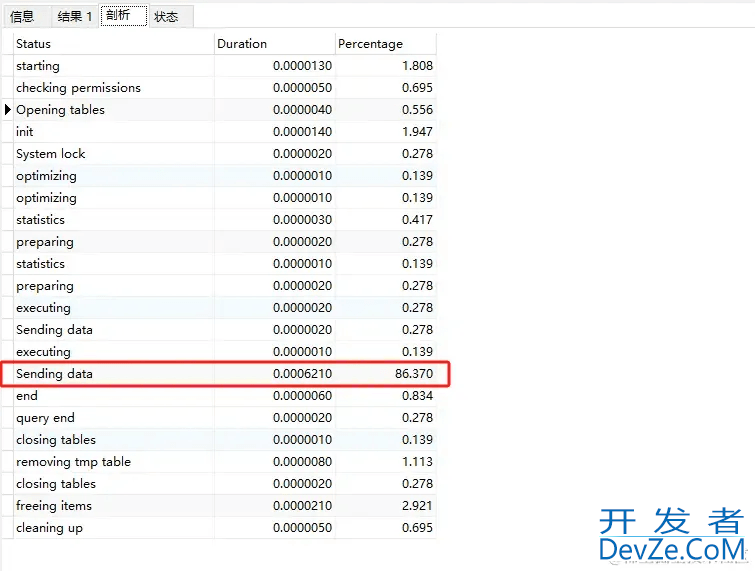Click the percentage value 0.417

[x=417, y=220]
